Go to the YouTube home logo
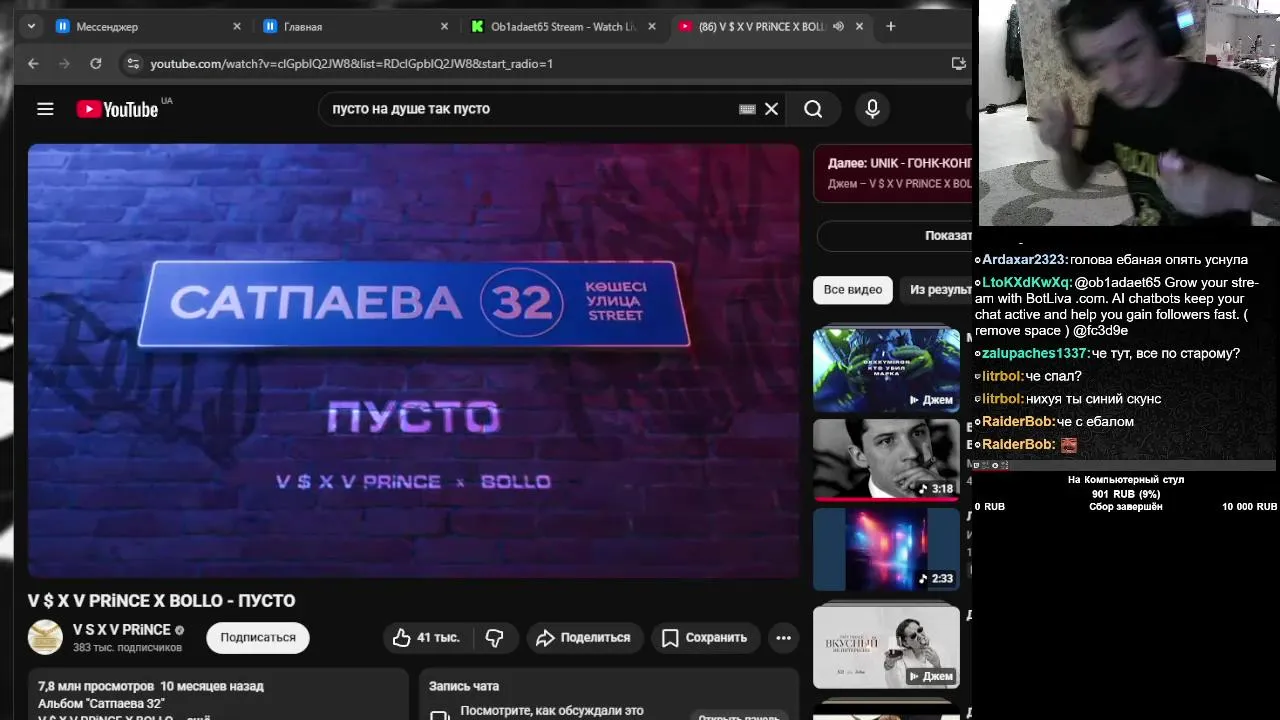The width and height of the screenshot is (1280, 720). (x=118, y=109)
